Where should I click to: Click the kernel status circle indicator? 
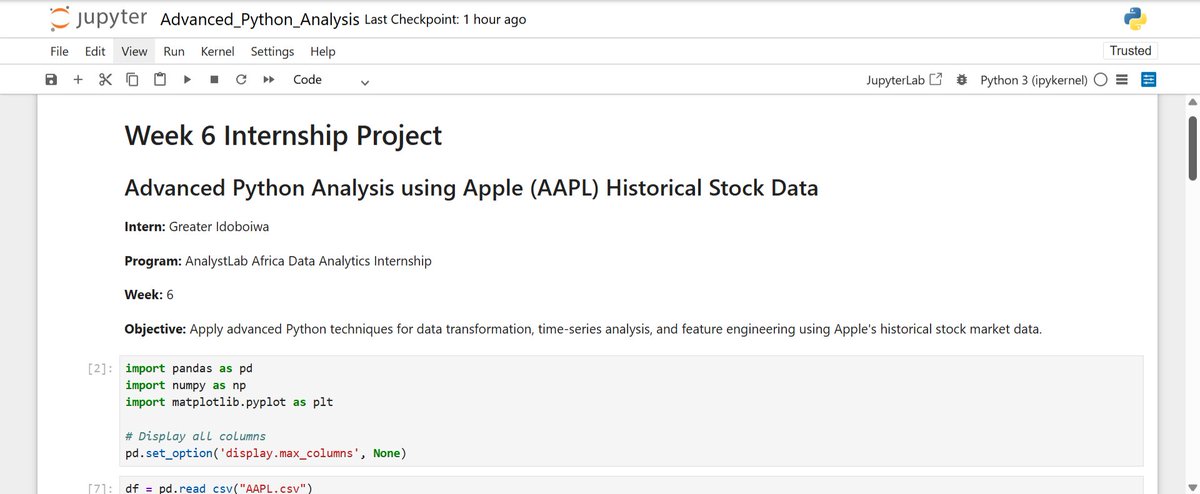coord(1100,79)
